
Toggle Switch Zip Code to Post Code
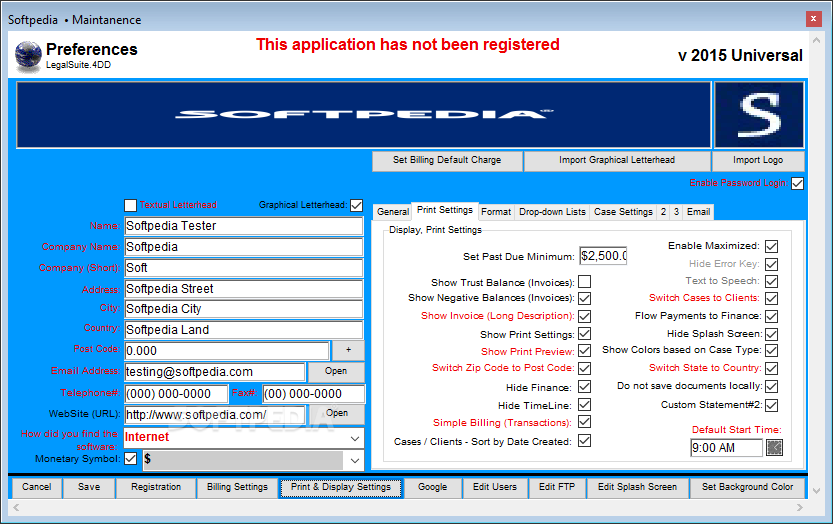click(584, 368)
